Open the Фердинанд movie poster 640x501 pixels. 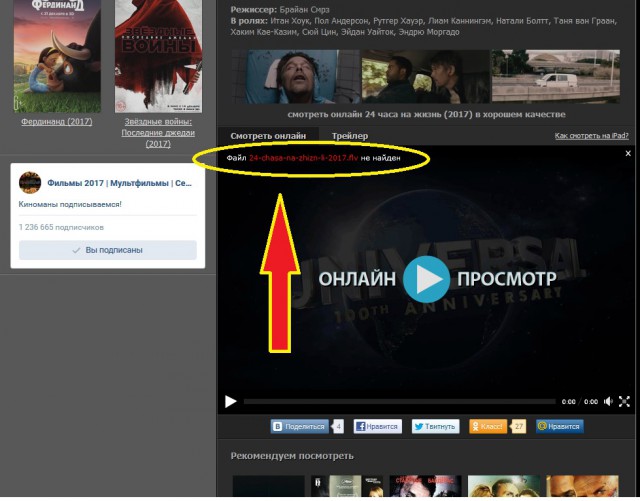tap(57, 56)
